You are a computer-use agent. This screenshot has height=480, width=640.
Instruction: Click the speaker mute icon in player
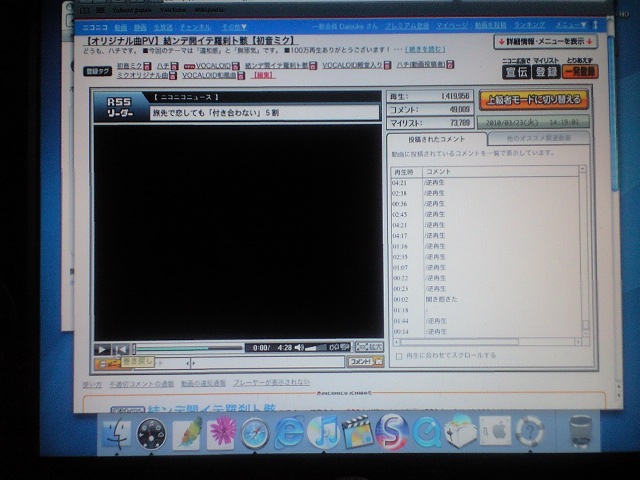pos(299,347)
